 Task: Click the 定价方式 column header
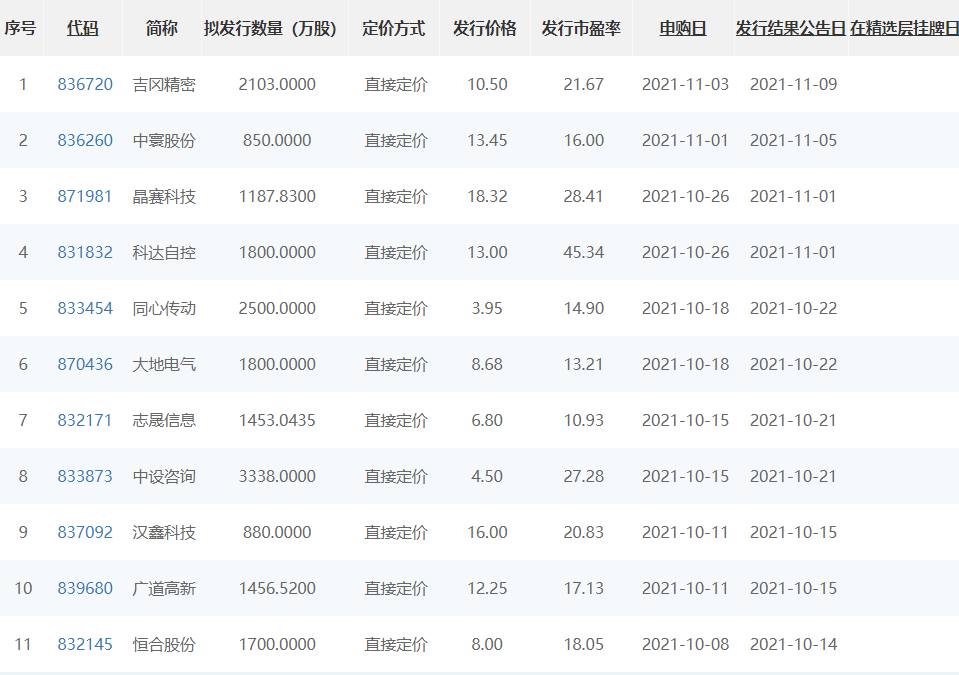pos(393,29)
